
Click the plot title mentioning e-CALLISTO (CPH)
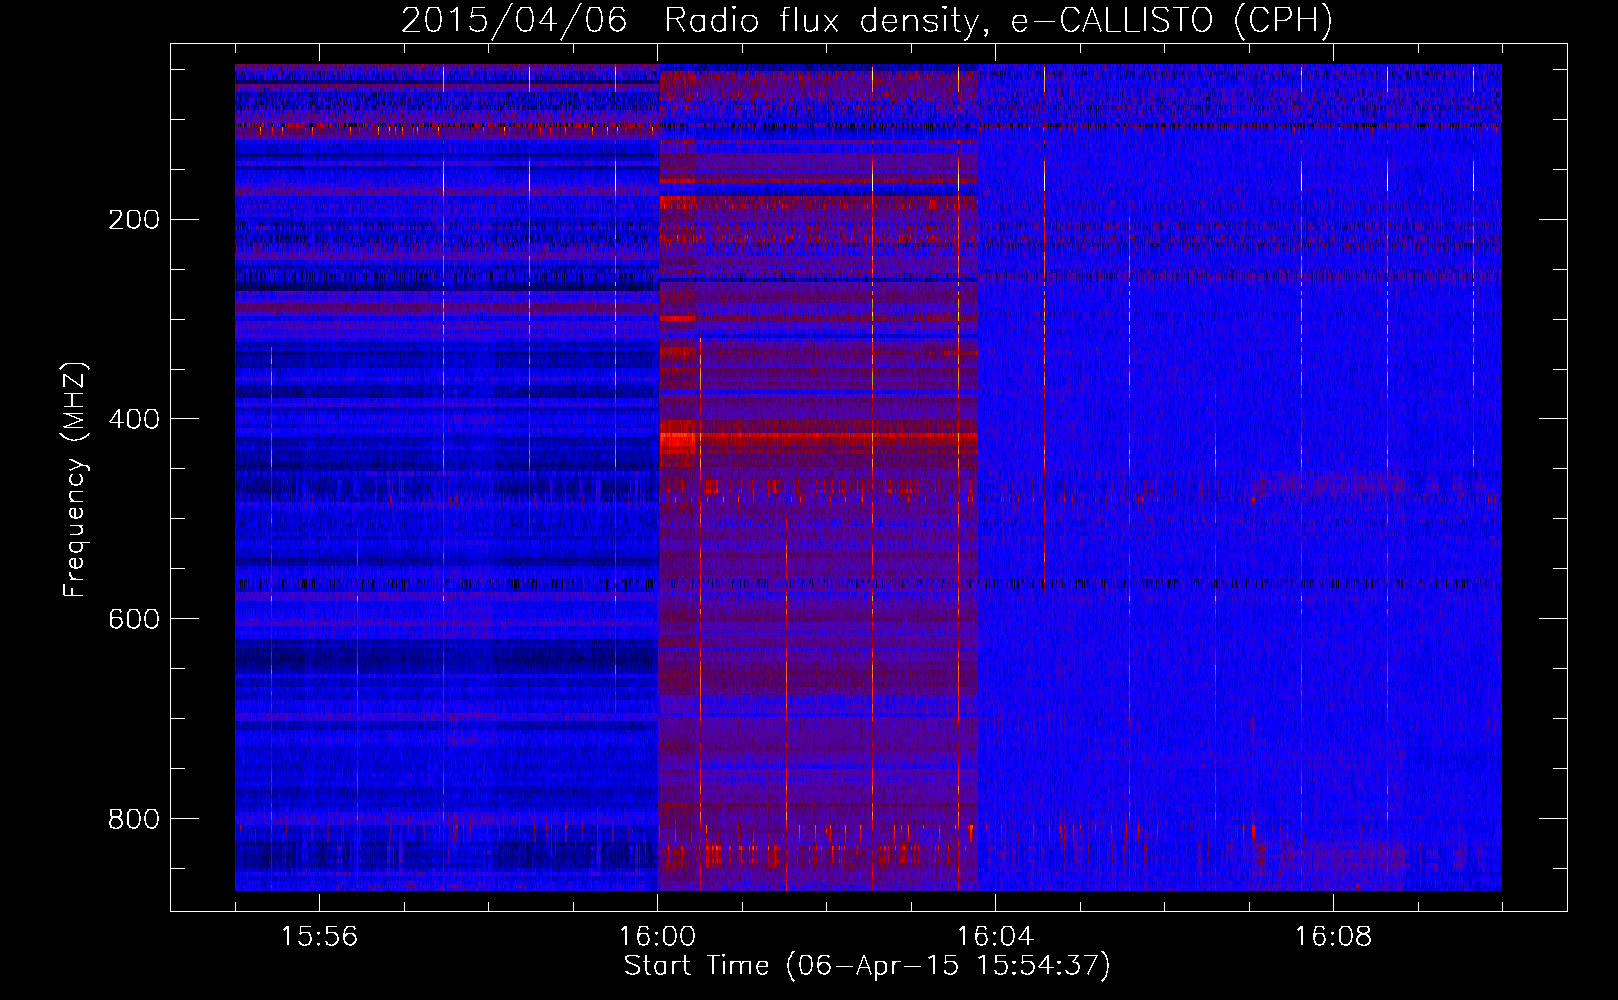(867, 20)
